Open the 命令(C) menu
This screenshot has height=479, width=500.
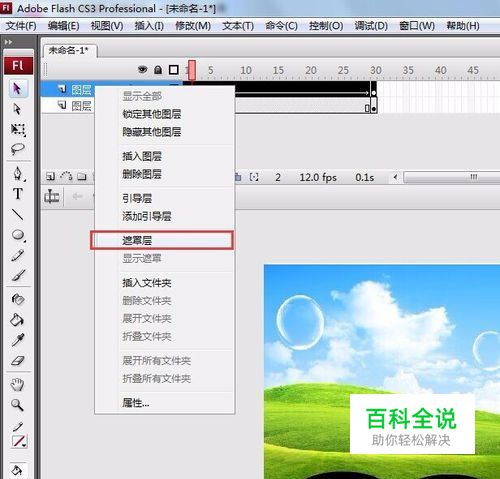[x=281, y=26]
